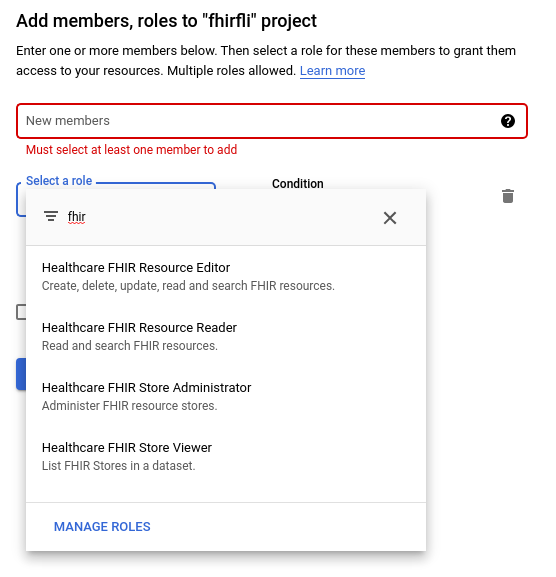
Task: Click the blue button behind the dropdown
Action: (x=21, y=374)
